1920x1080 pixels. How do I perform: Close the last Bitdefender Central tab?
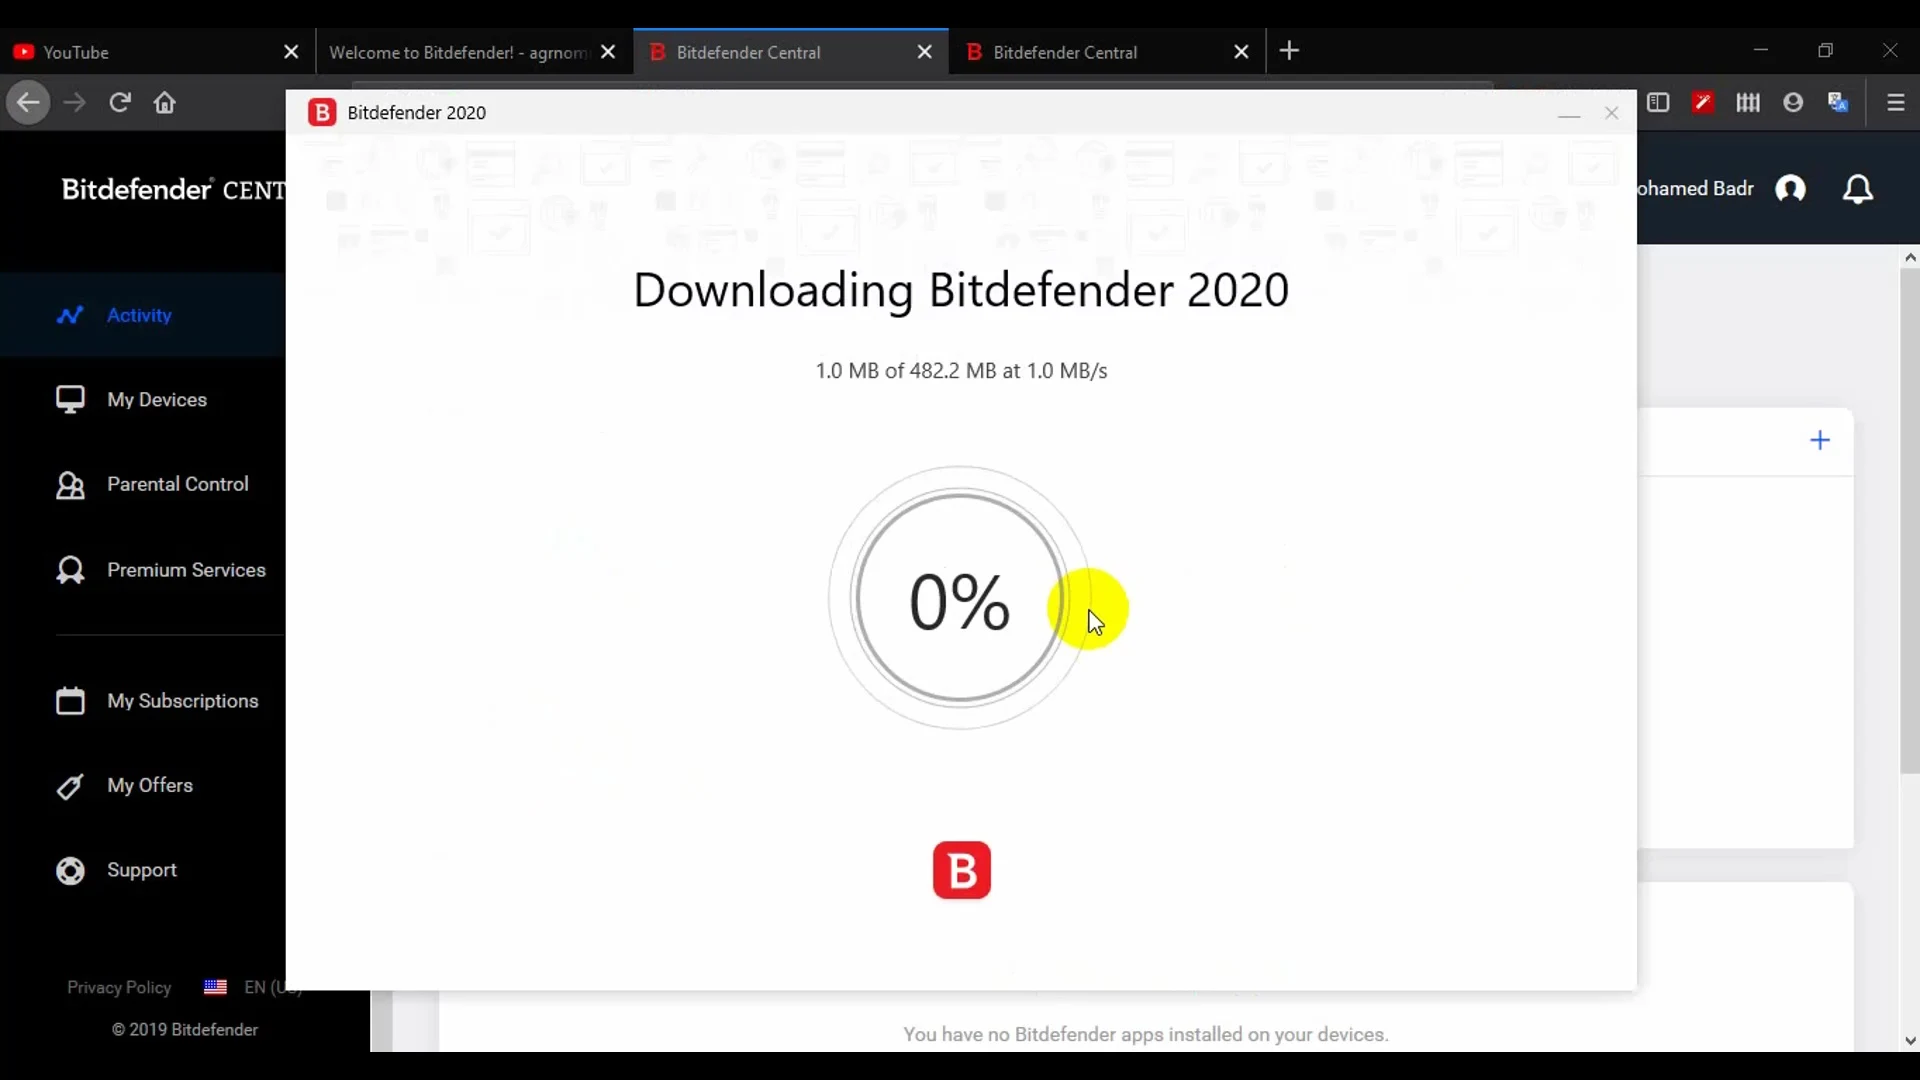(x=1241, y=52)
